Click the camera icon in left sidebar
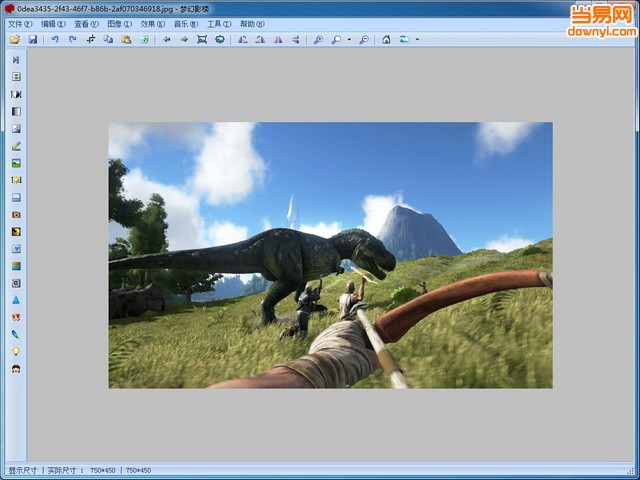The height and width of the screenshot is (480, 640). tap(16, 214)
